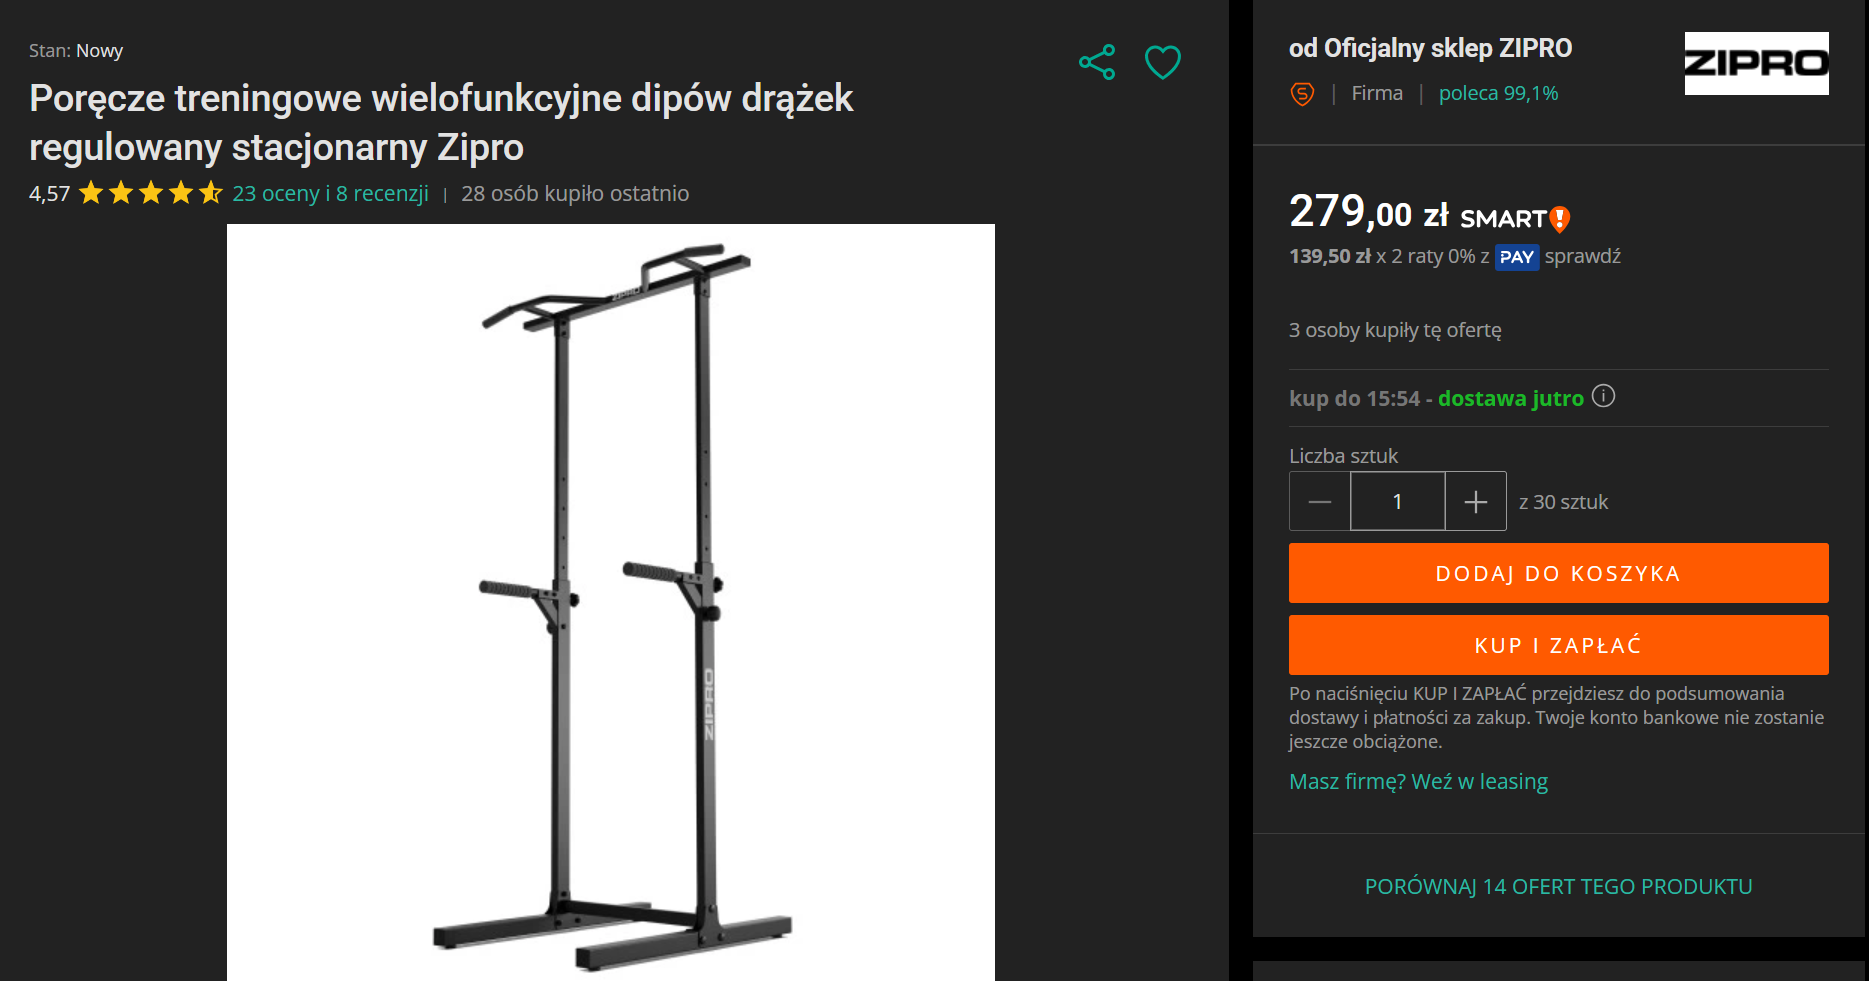
Task: Open the delivery info circle icon
Action: coord(1603,396)
